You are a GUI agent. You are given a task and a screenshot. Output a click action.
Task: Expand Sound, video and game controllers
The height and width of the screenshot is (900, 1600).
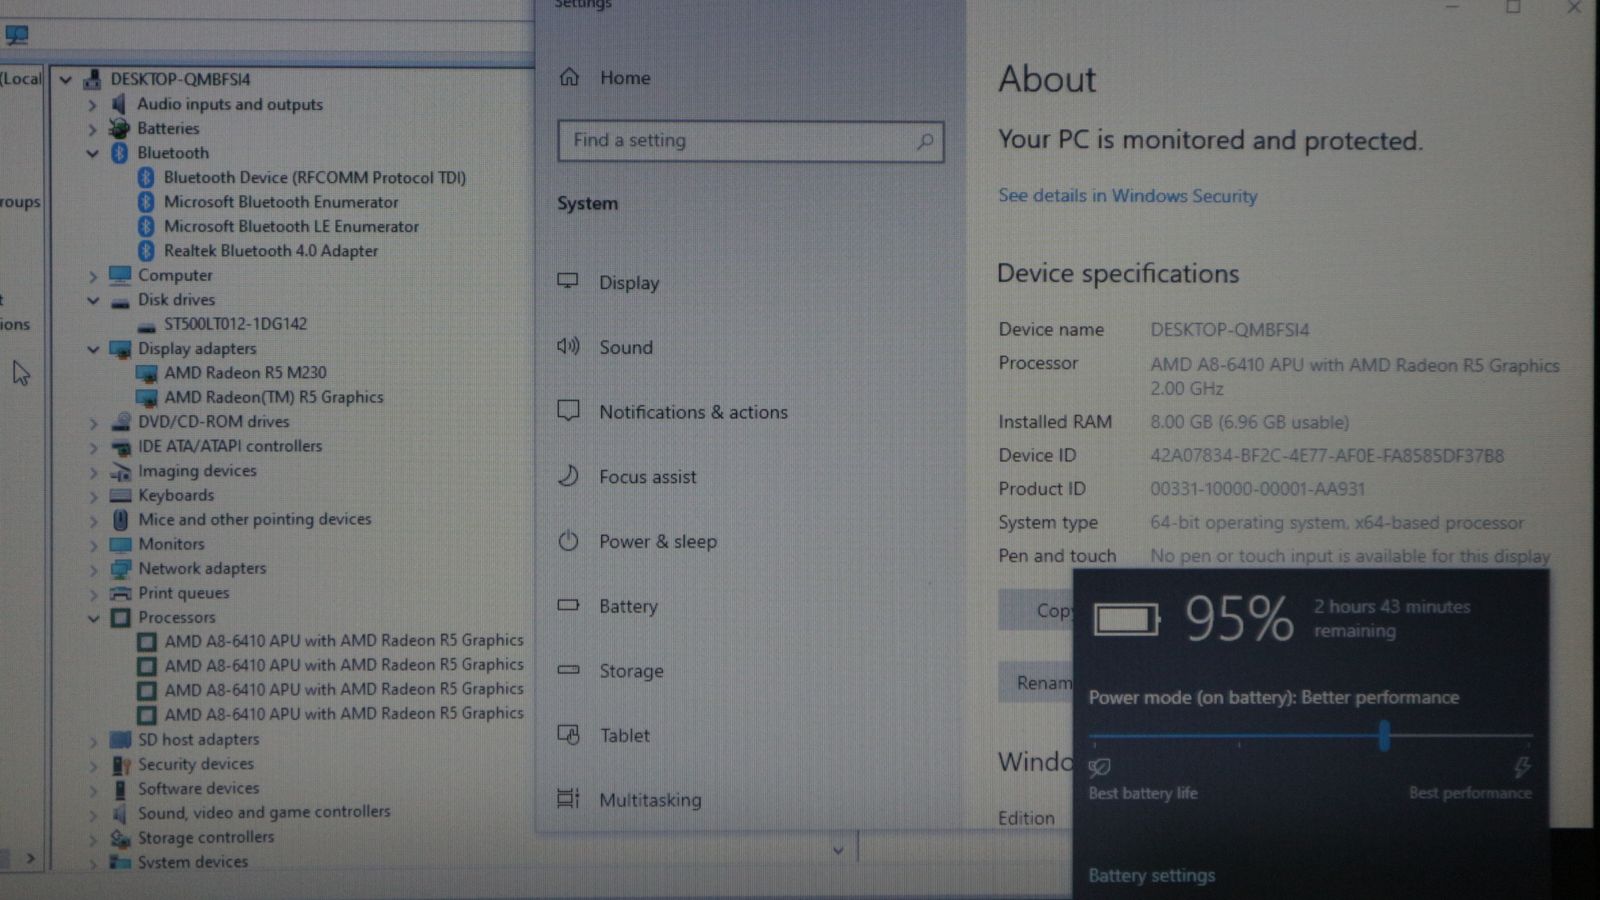[92, 813]
